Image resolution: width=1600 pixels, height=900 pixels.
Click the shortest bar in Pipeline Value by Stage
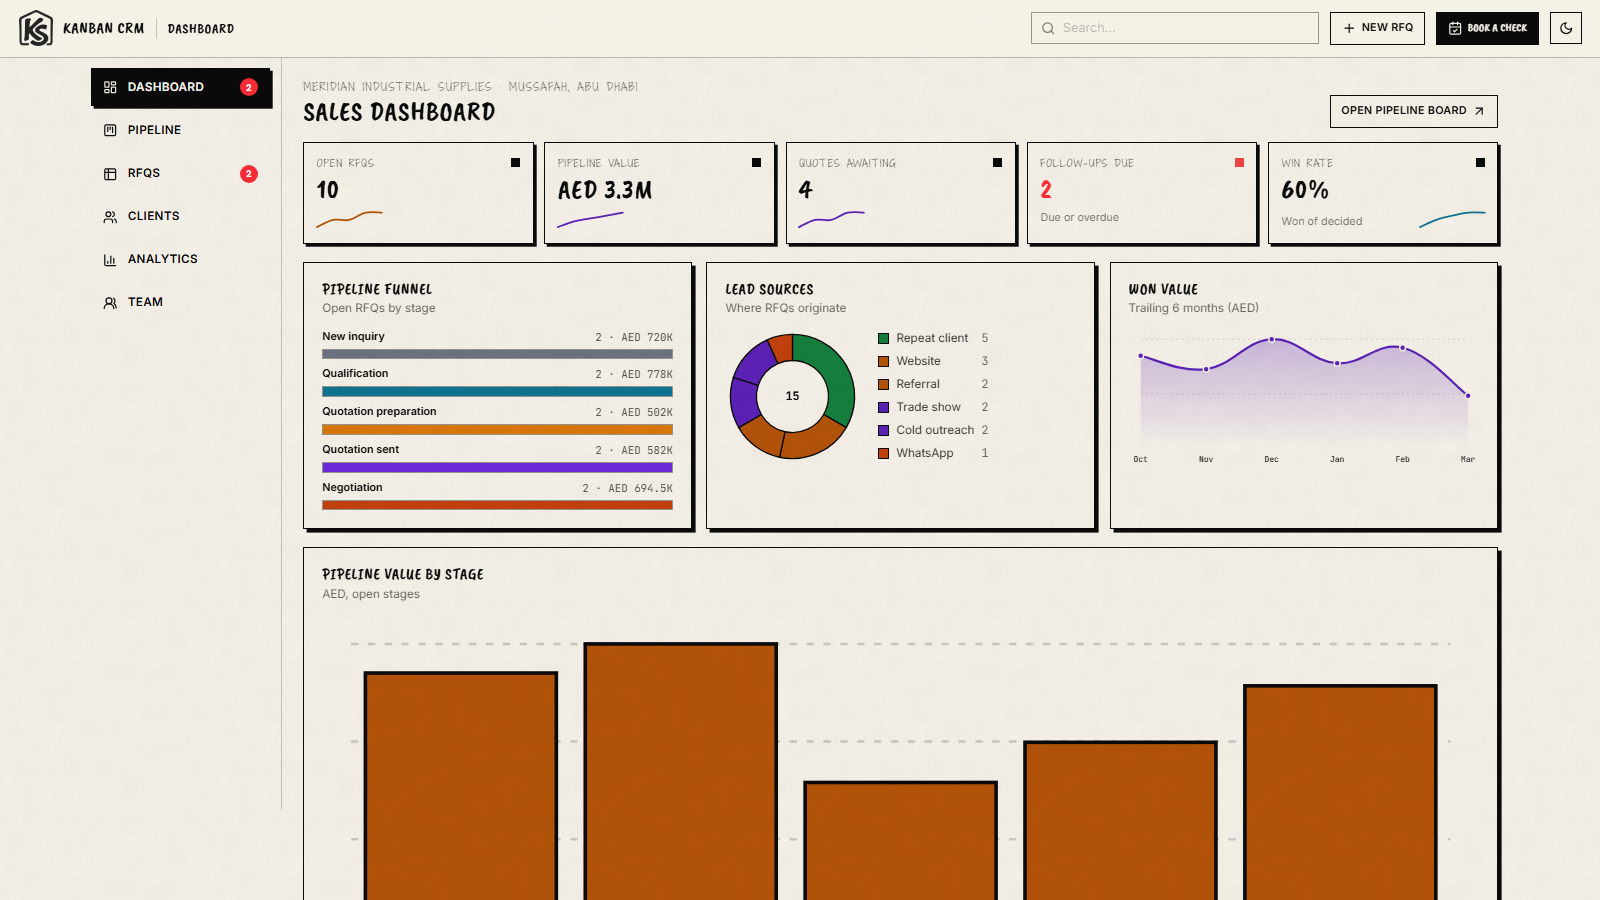(901, 841)
